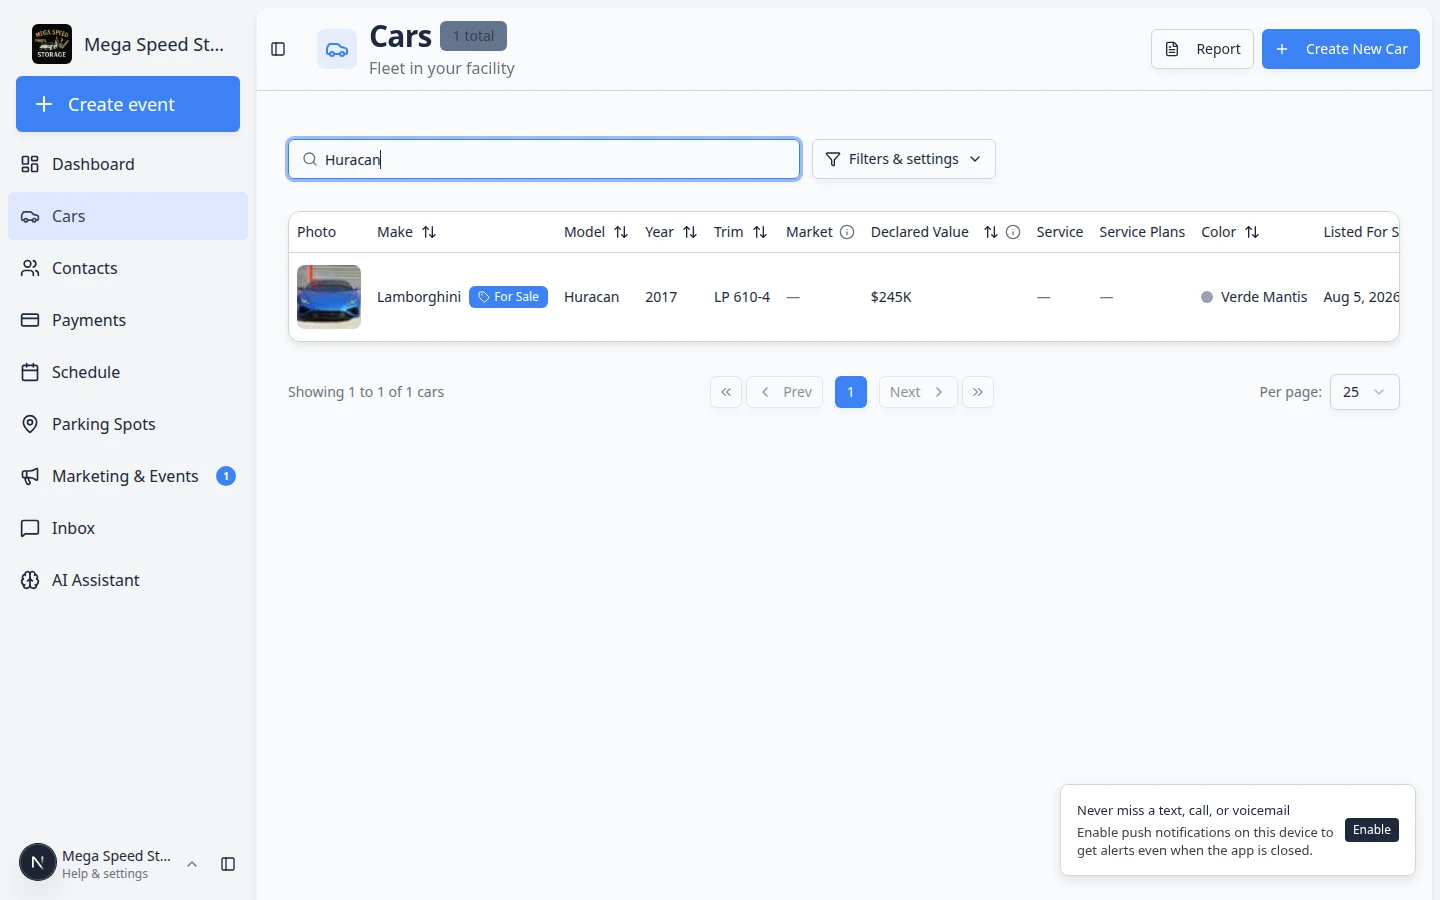Go to the Next page
1440x900 pixels.
point(918,392)
